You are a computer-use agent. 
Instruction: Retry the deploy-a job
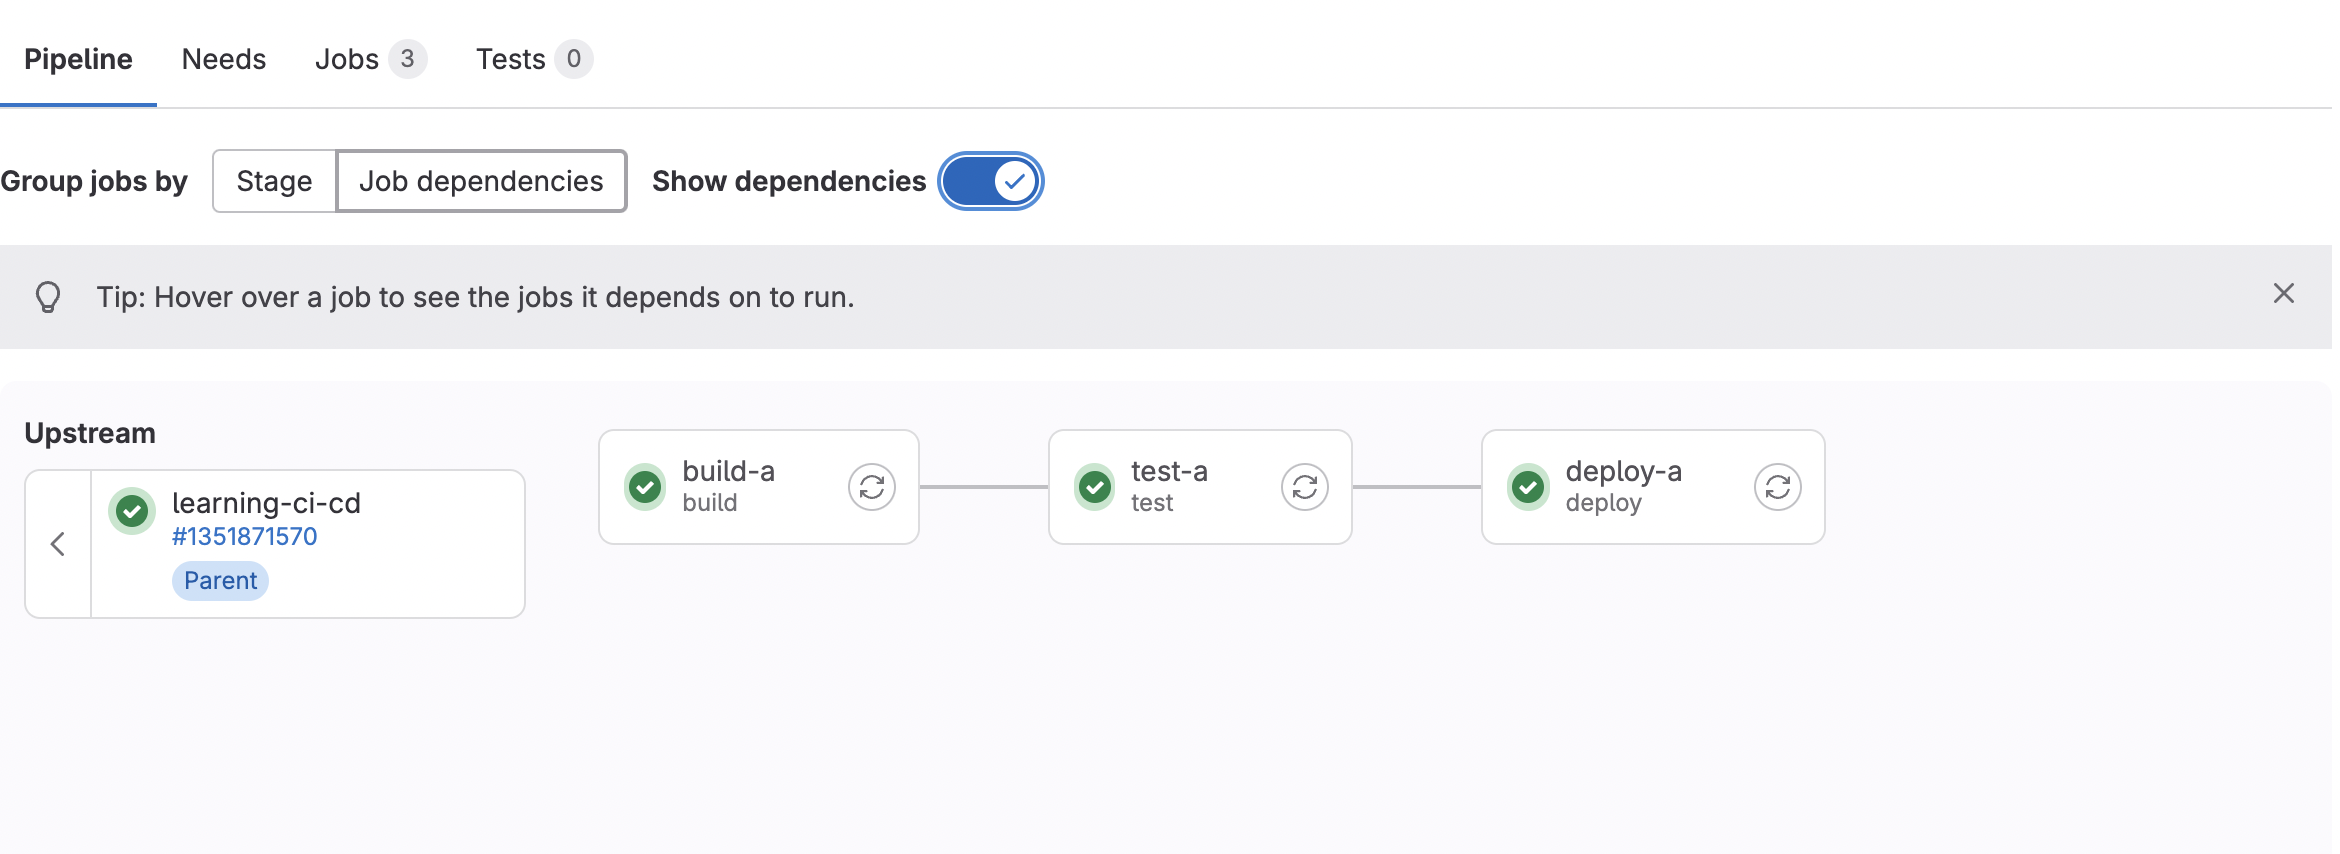pyautogui.click(x=1776, y=487)
